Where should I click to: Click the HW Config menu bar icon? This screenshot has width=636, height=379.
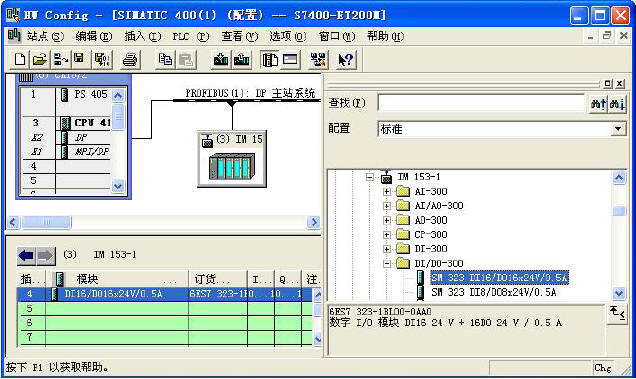pyautogui.click(x=14, y=36)
